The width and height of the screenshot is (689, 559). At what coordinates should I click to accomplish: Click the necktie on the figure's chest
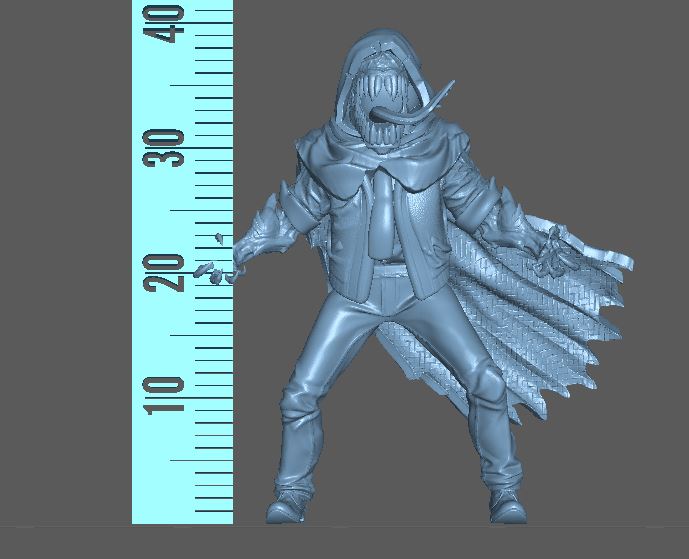(x=380, y=215)
